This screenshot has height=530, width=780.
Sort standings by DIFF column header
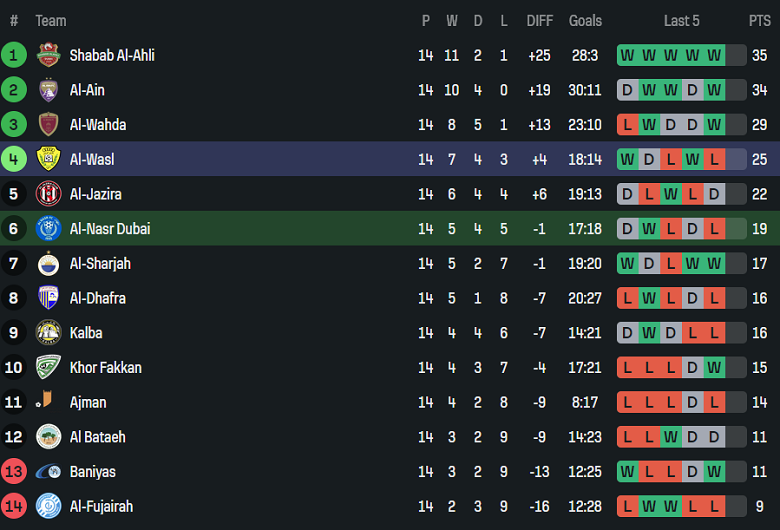coord(540,21)
